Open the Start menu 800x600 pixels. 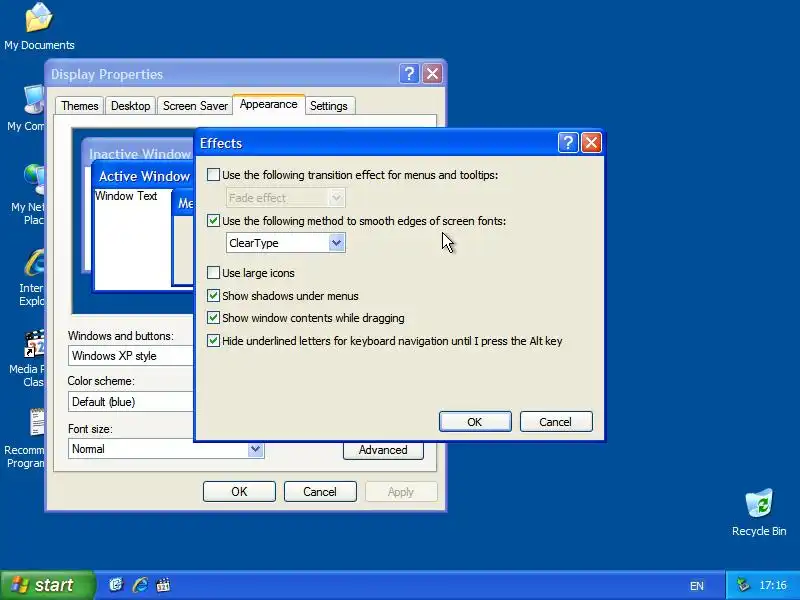coord(47,585)
